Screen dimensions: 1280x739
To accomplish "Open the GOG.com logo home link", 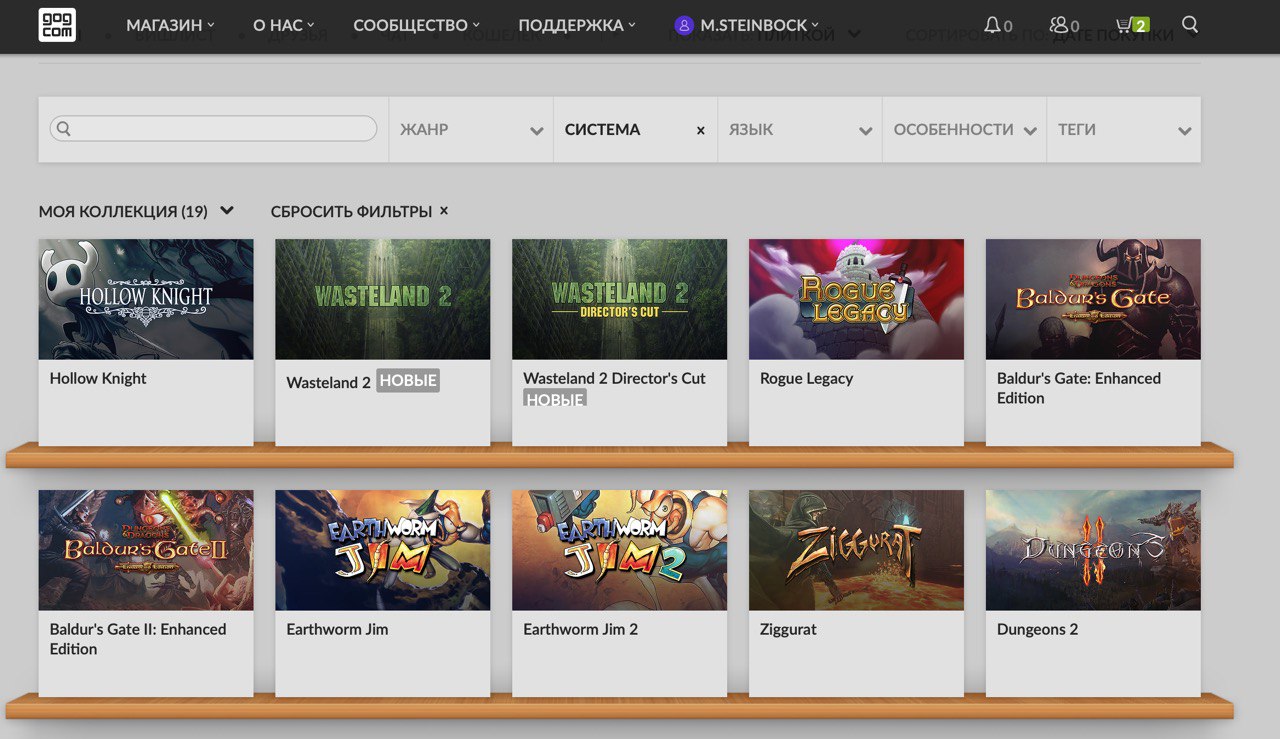I will pyautogui.click(x=57, y=25).
